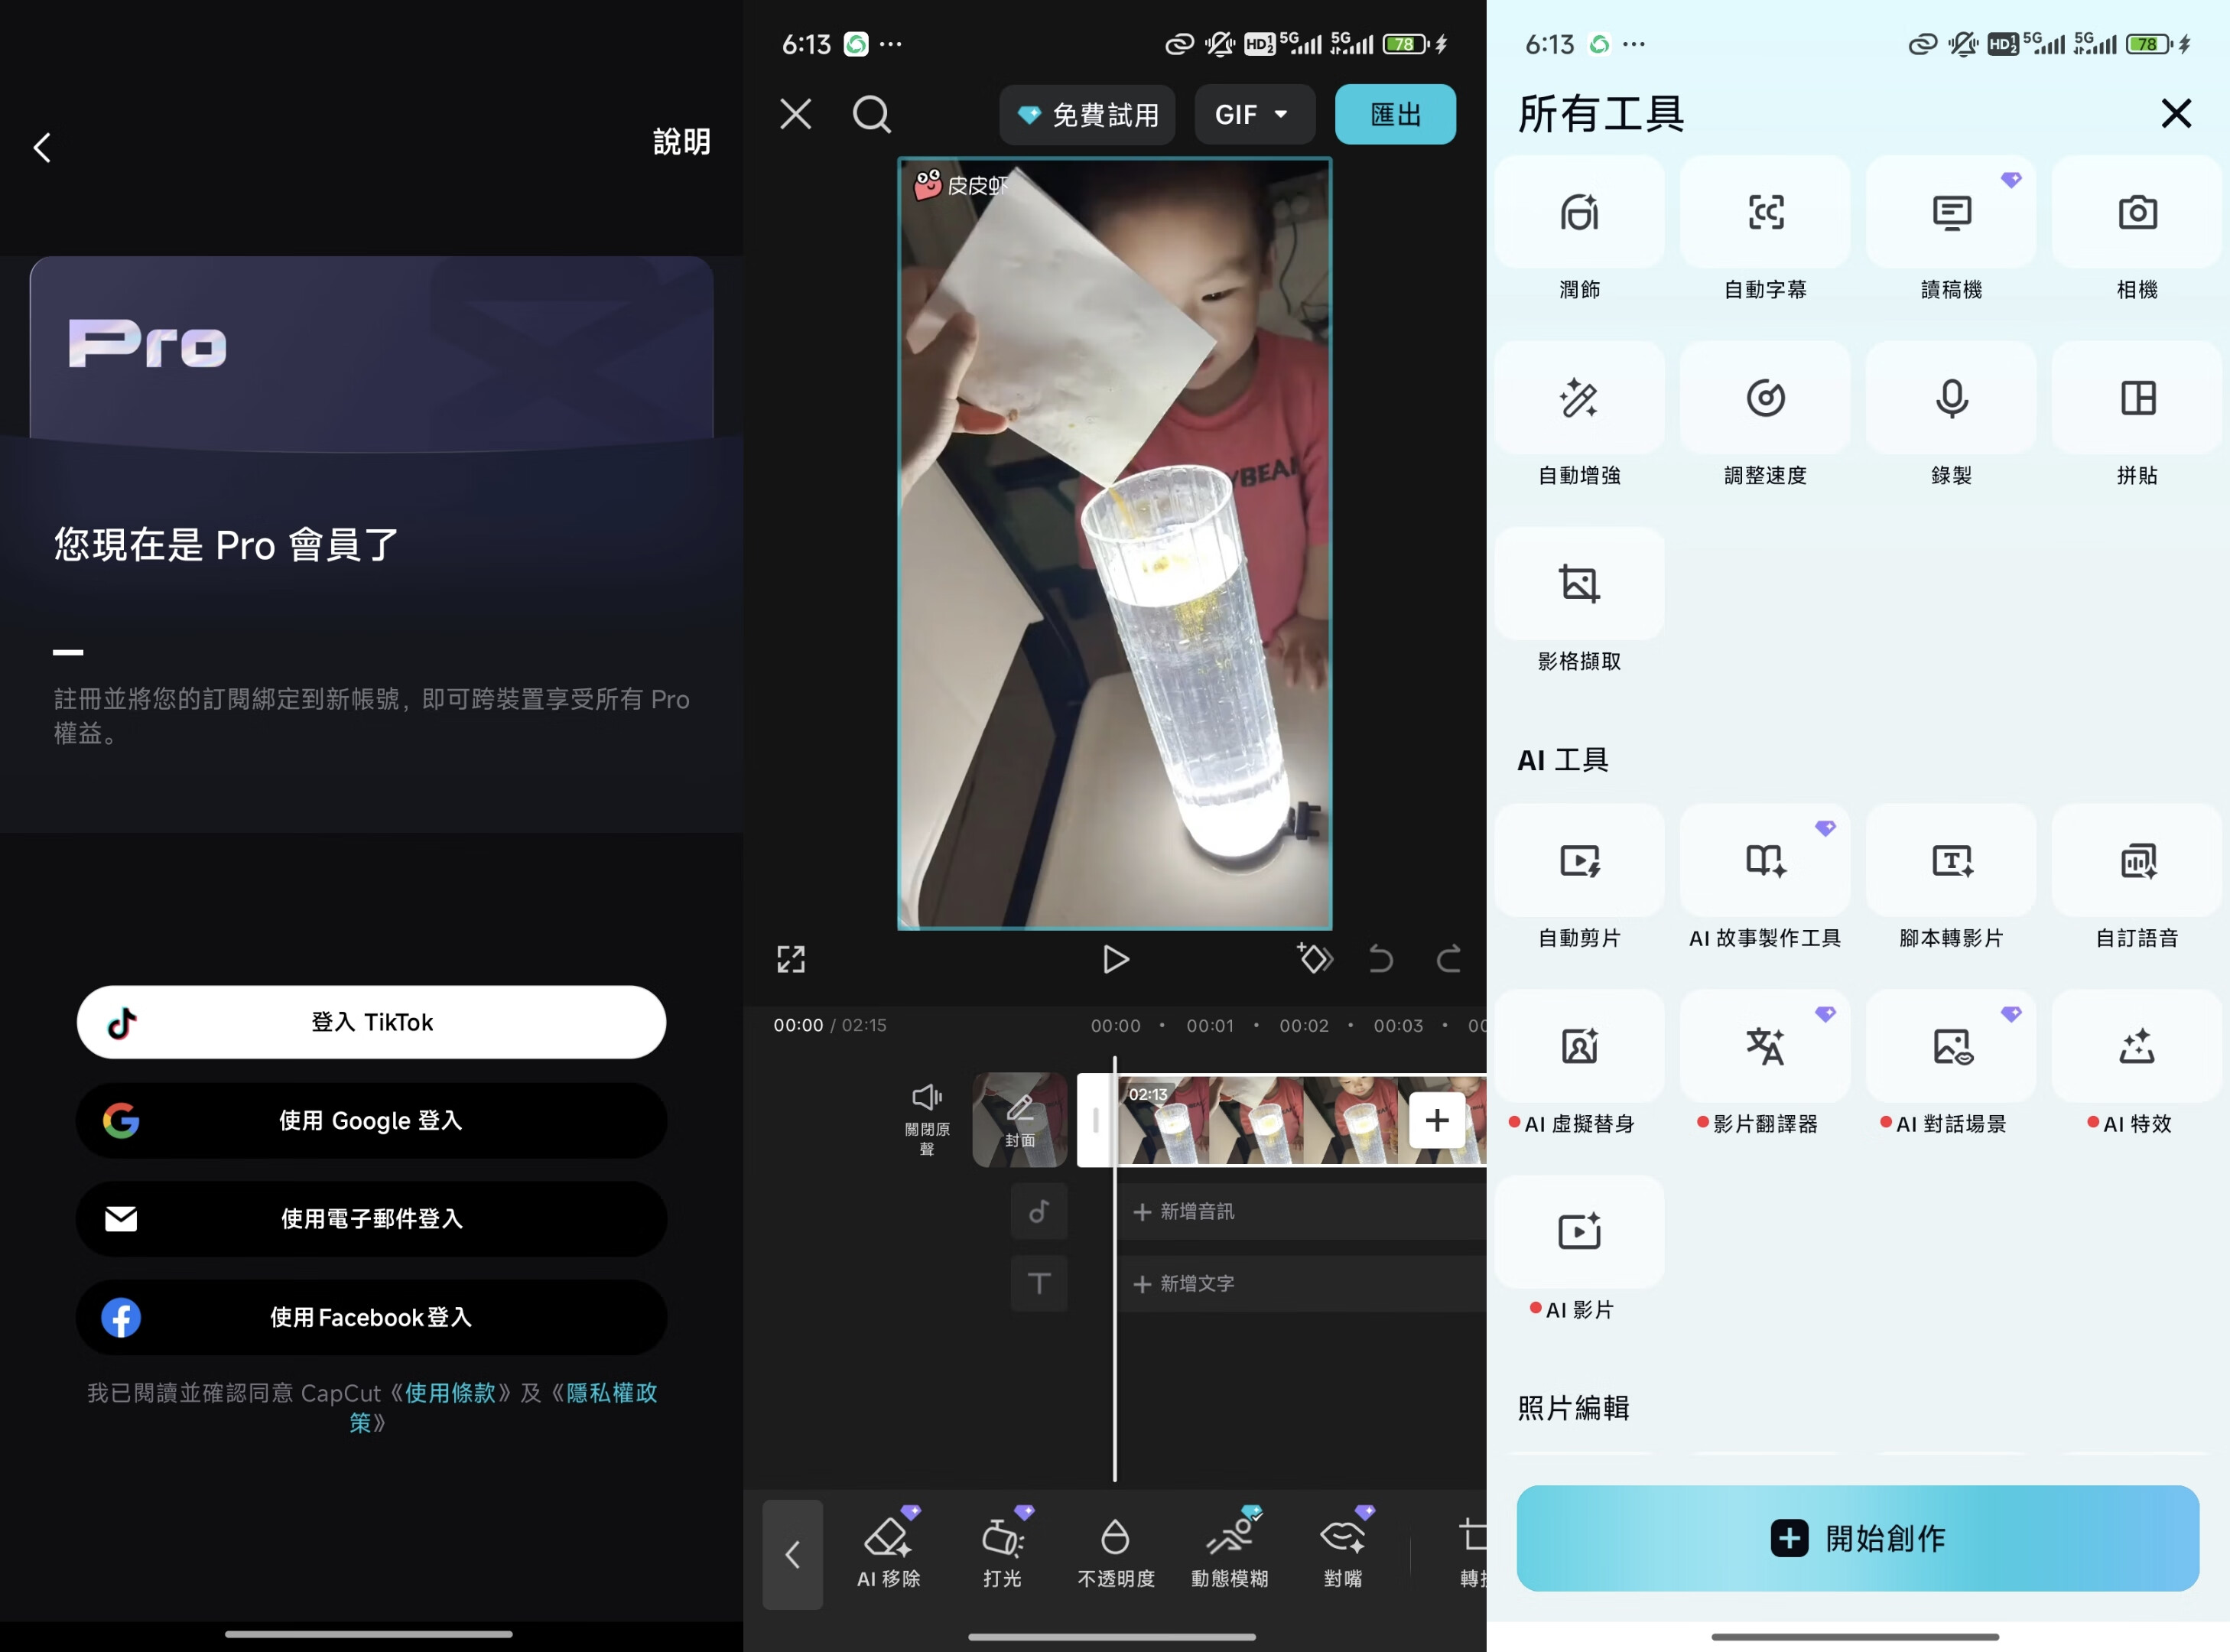Select the 打光 relight tool
This screenshot has height=1652, width=2230.
(1002, 1549)
